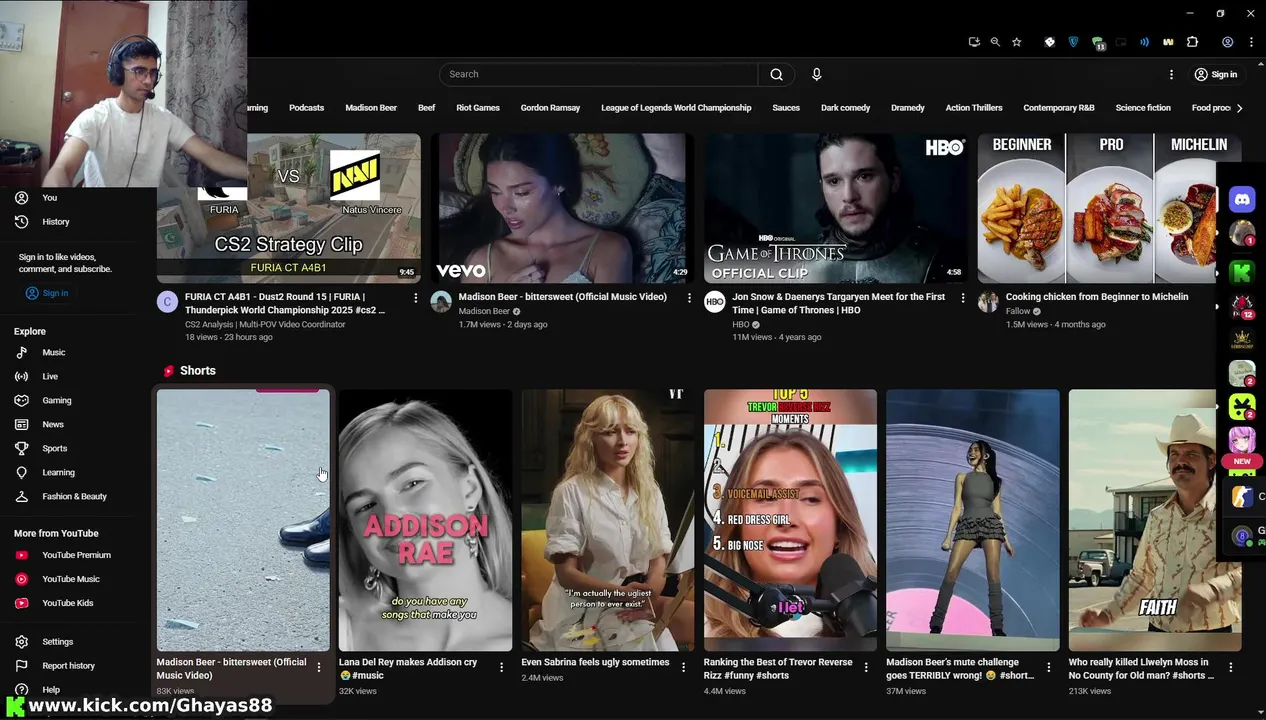Play the Addison Rae short
1266x720 pixels.
(425, 520)
